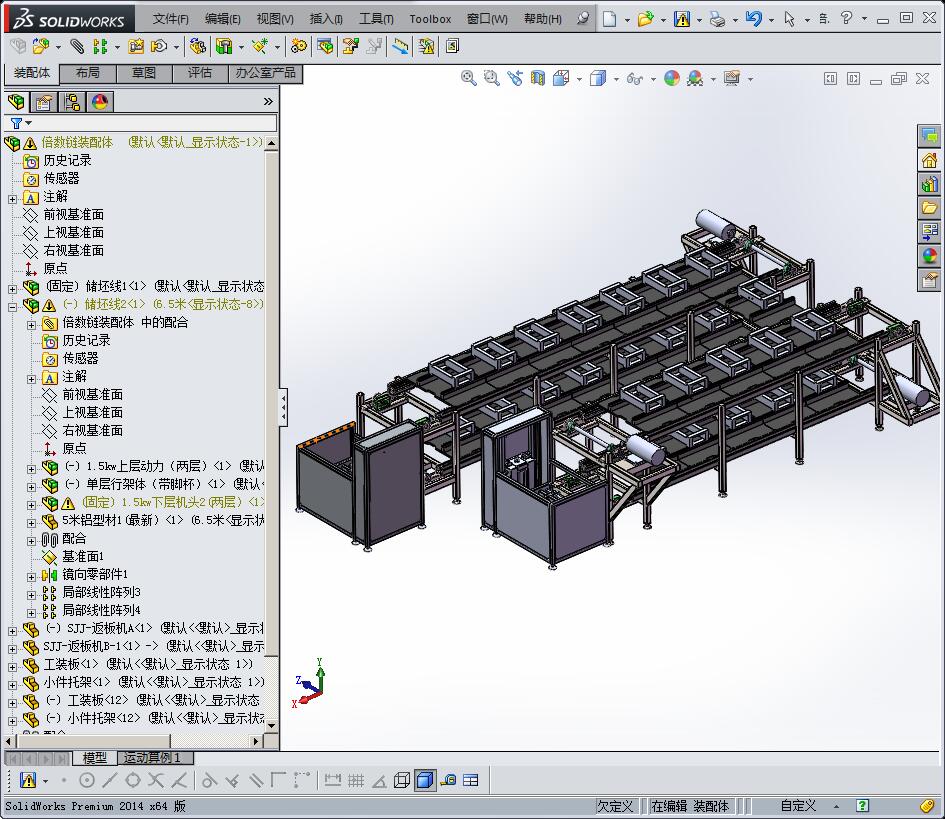Toggle shaded with edges display in bottom toolbar
This screenshot has height=819, width=945.
425,780
